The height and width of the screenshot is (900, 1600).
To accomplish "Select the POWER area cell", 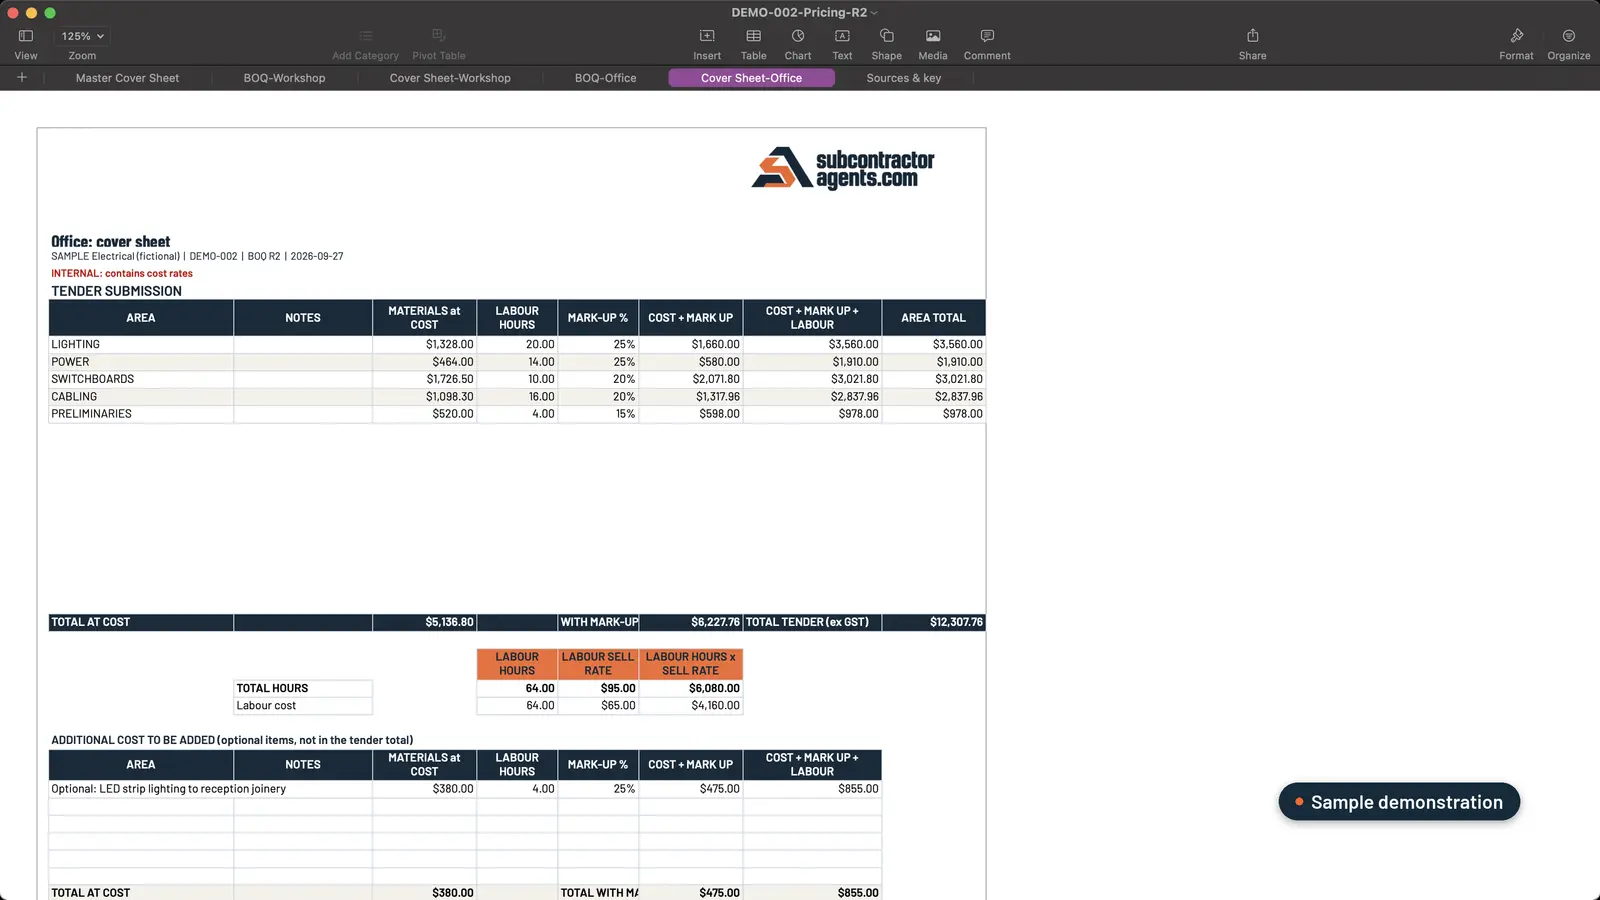I will coord(141,362).
